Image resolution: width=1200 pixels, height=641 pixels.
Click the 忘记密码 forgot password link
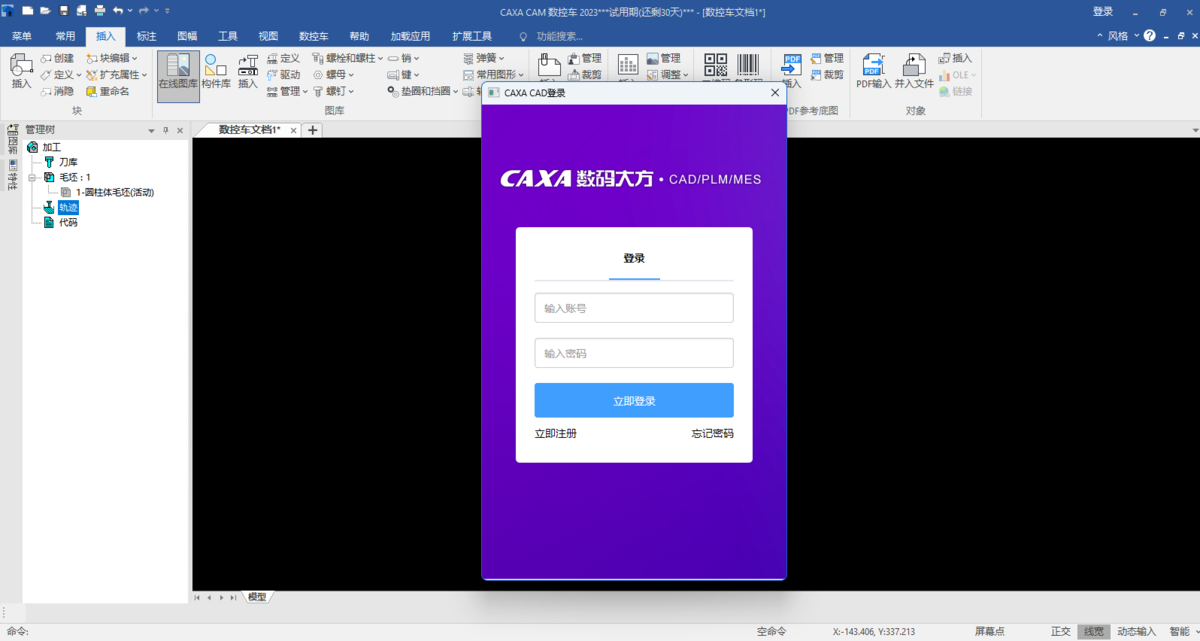tap(712, 434)
